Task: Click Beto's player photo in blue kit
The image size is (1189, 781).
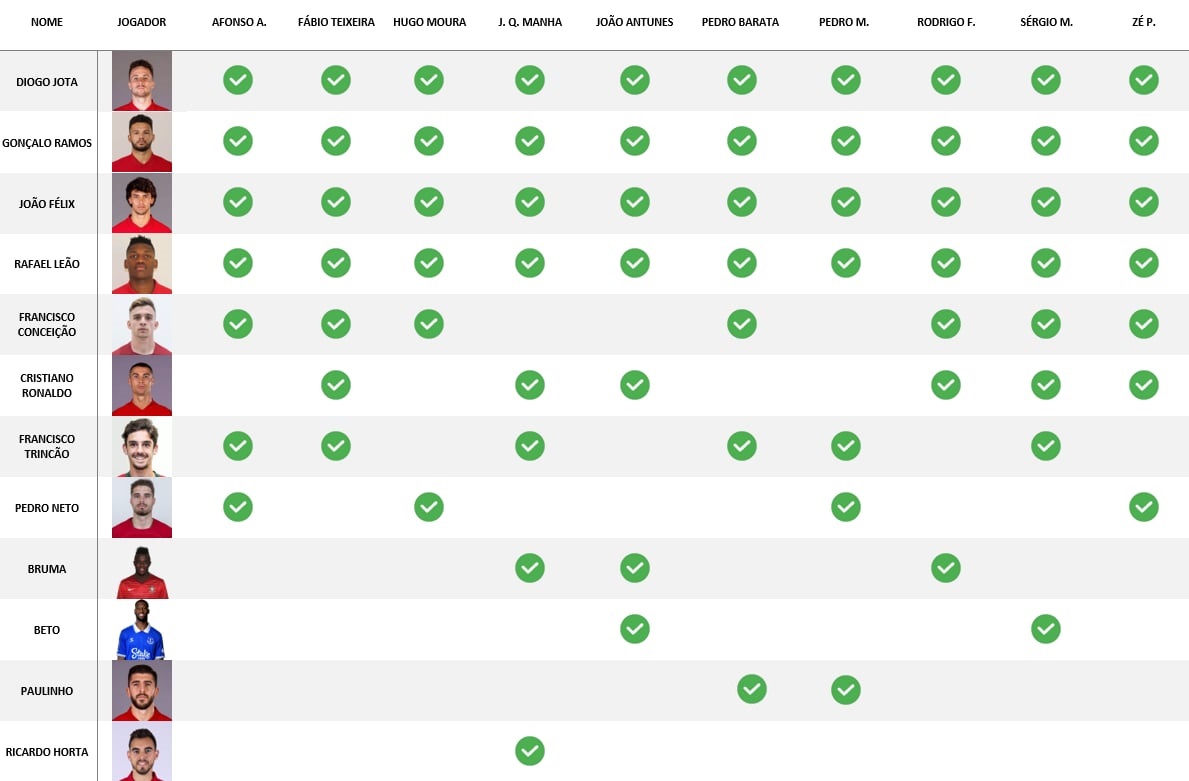Action: click(142, 630)
